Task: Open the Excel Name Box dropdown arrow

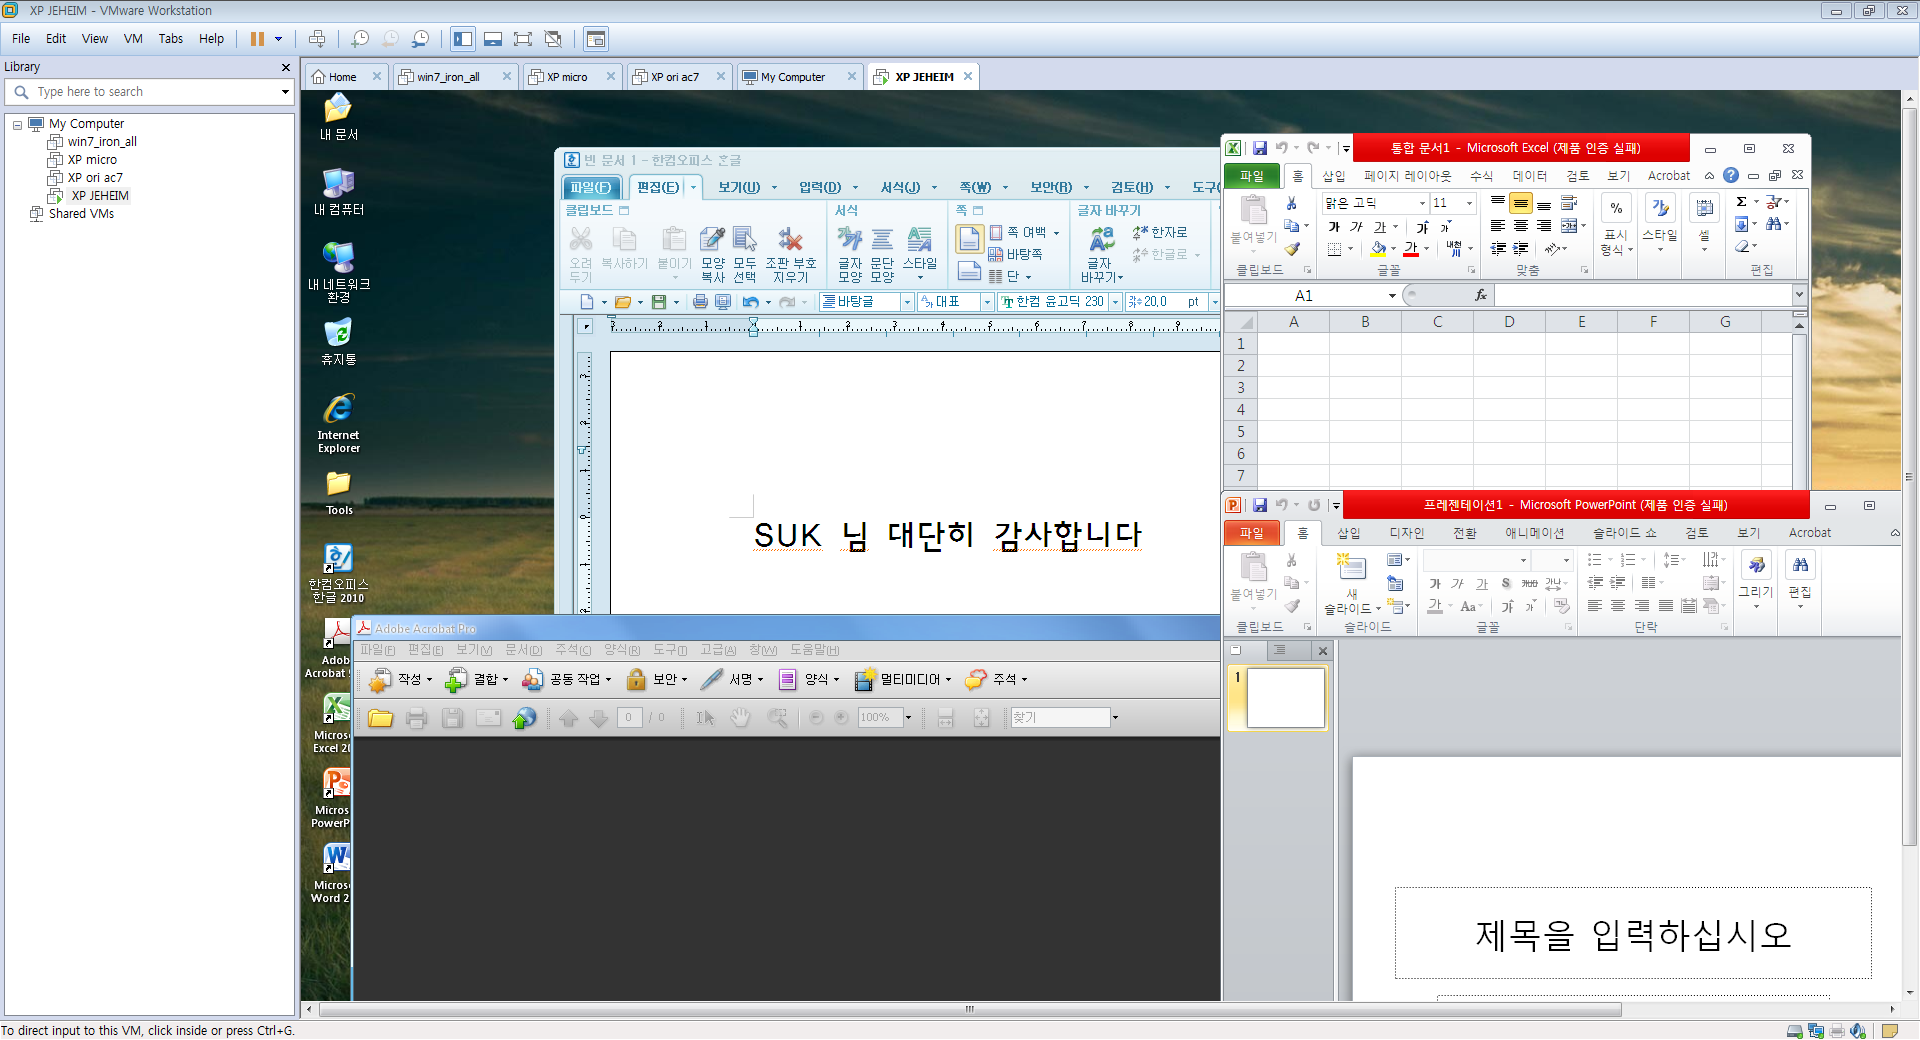Action: (x=1392, y=296)
